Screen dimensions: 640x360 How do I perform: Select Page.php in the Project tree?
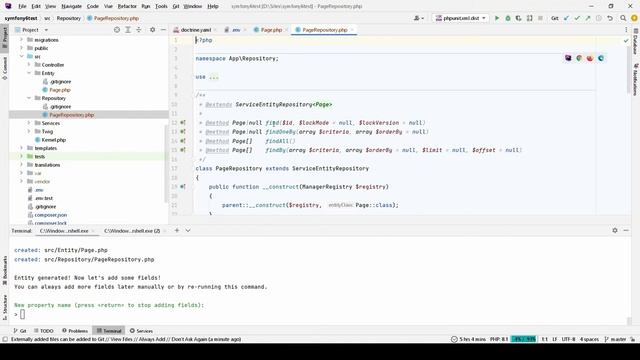pos(60,90)
